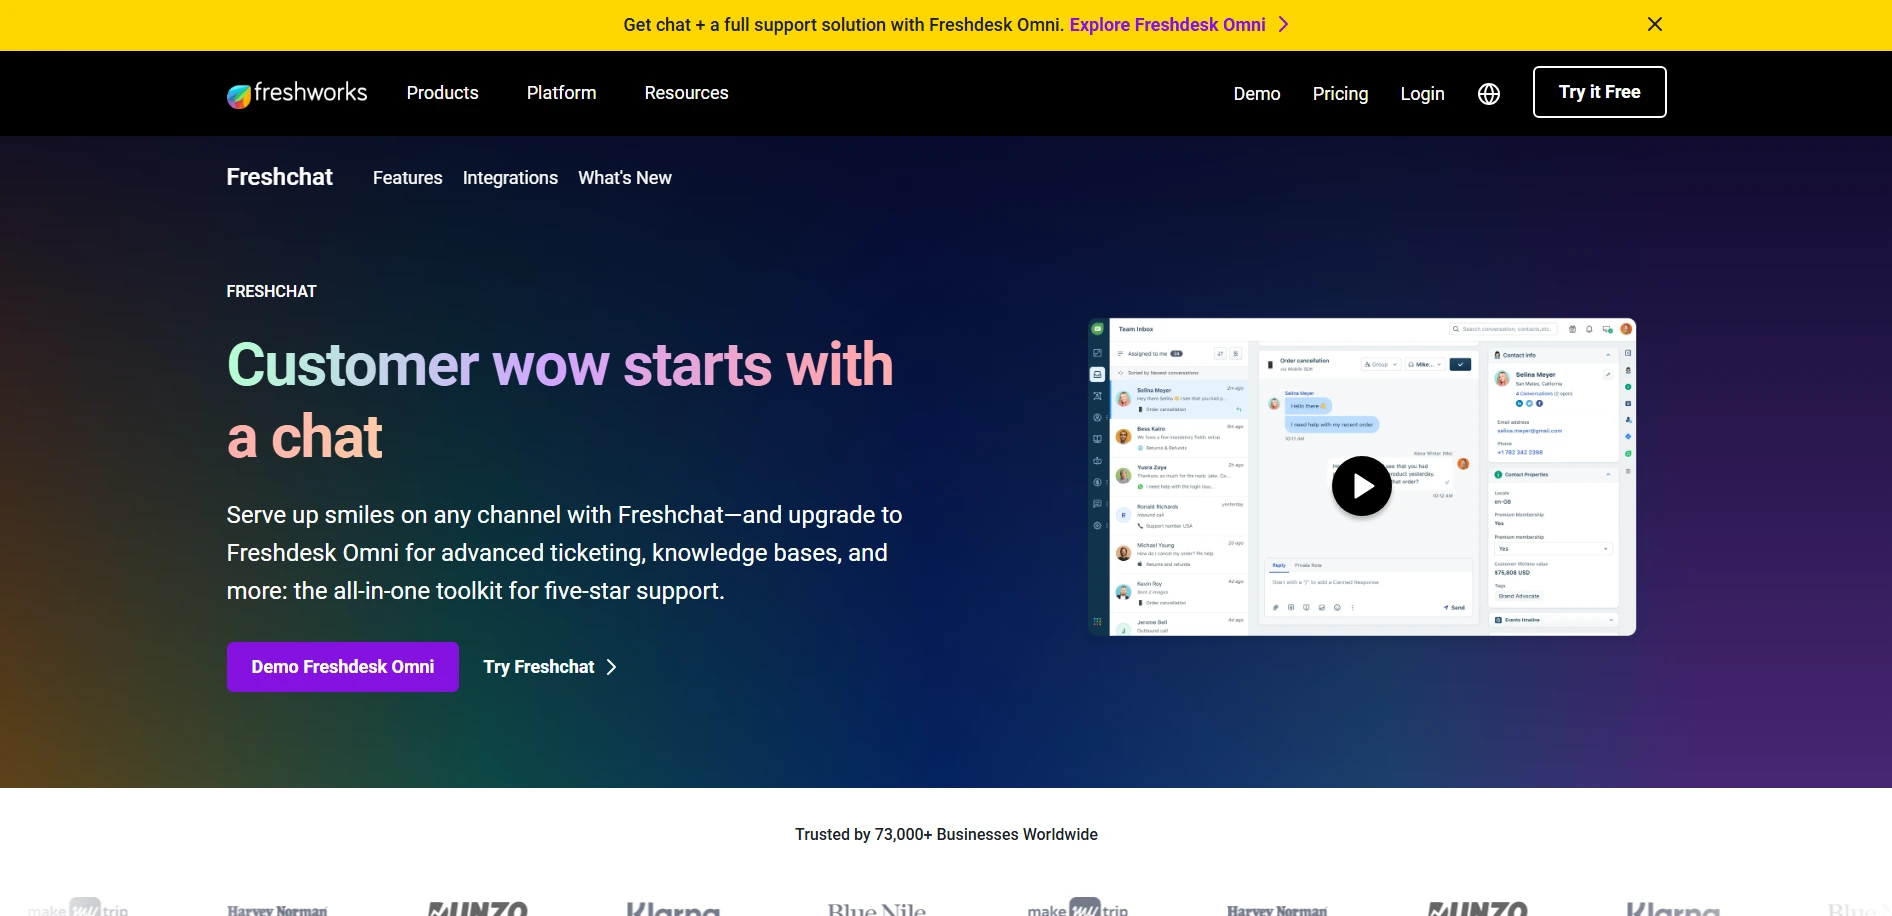Open the Resources menu
The width and height of the screenshot is (1892, 916).
686,92
